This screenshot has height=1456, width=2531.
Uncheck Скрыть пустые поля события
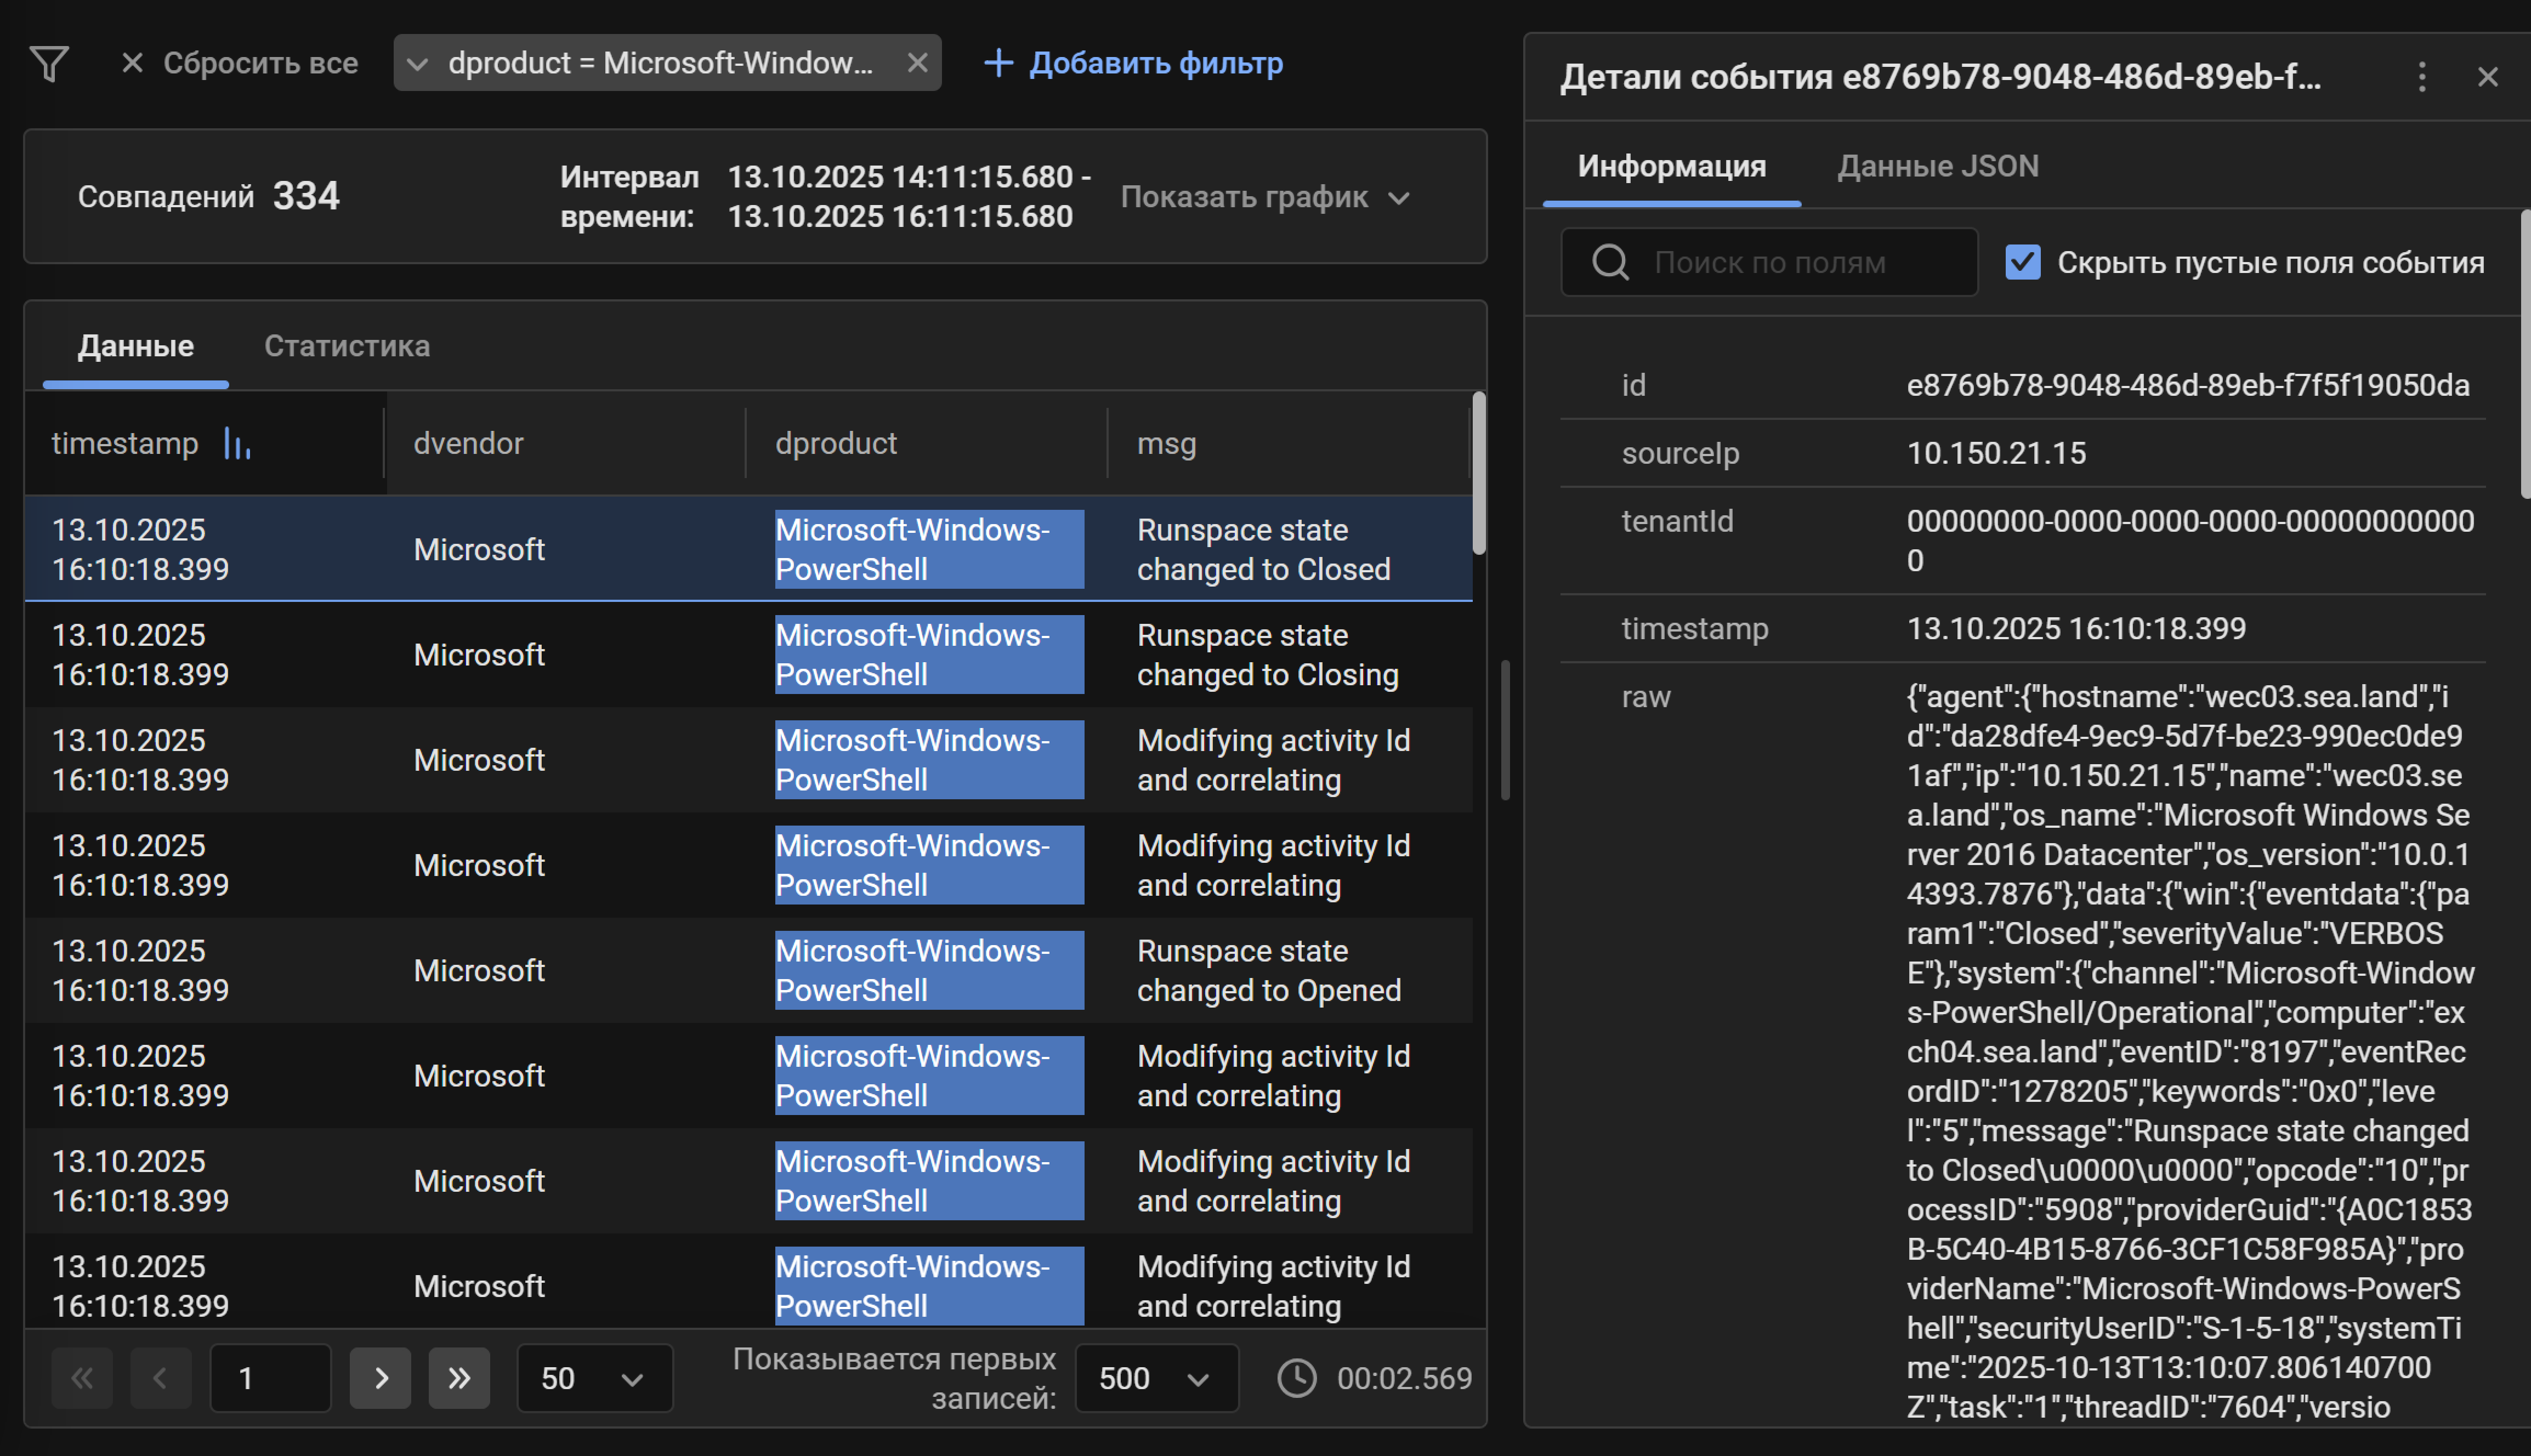[2023, 261]
